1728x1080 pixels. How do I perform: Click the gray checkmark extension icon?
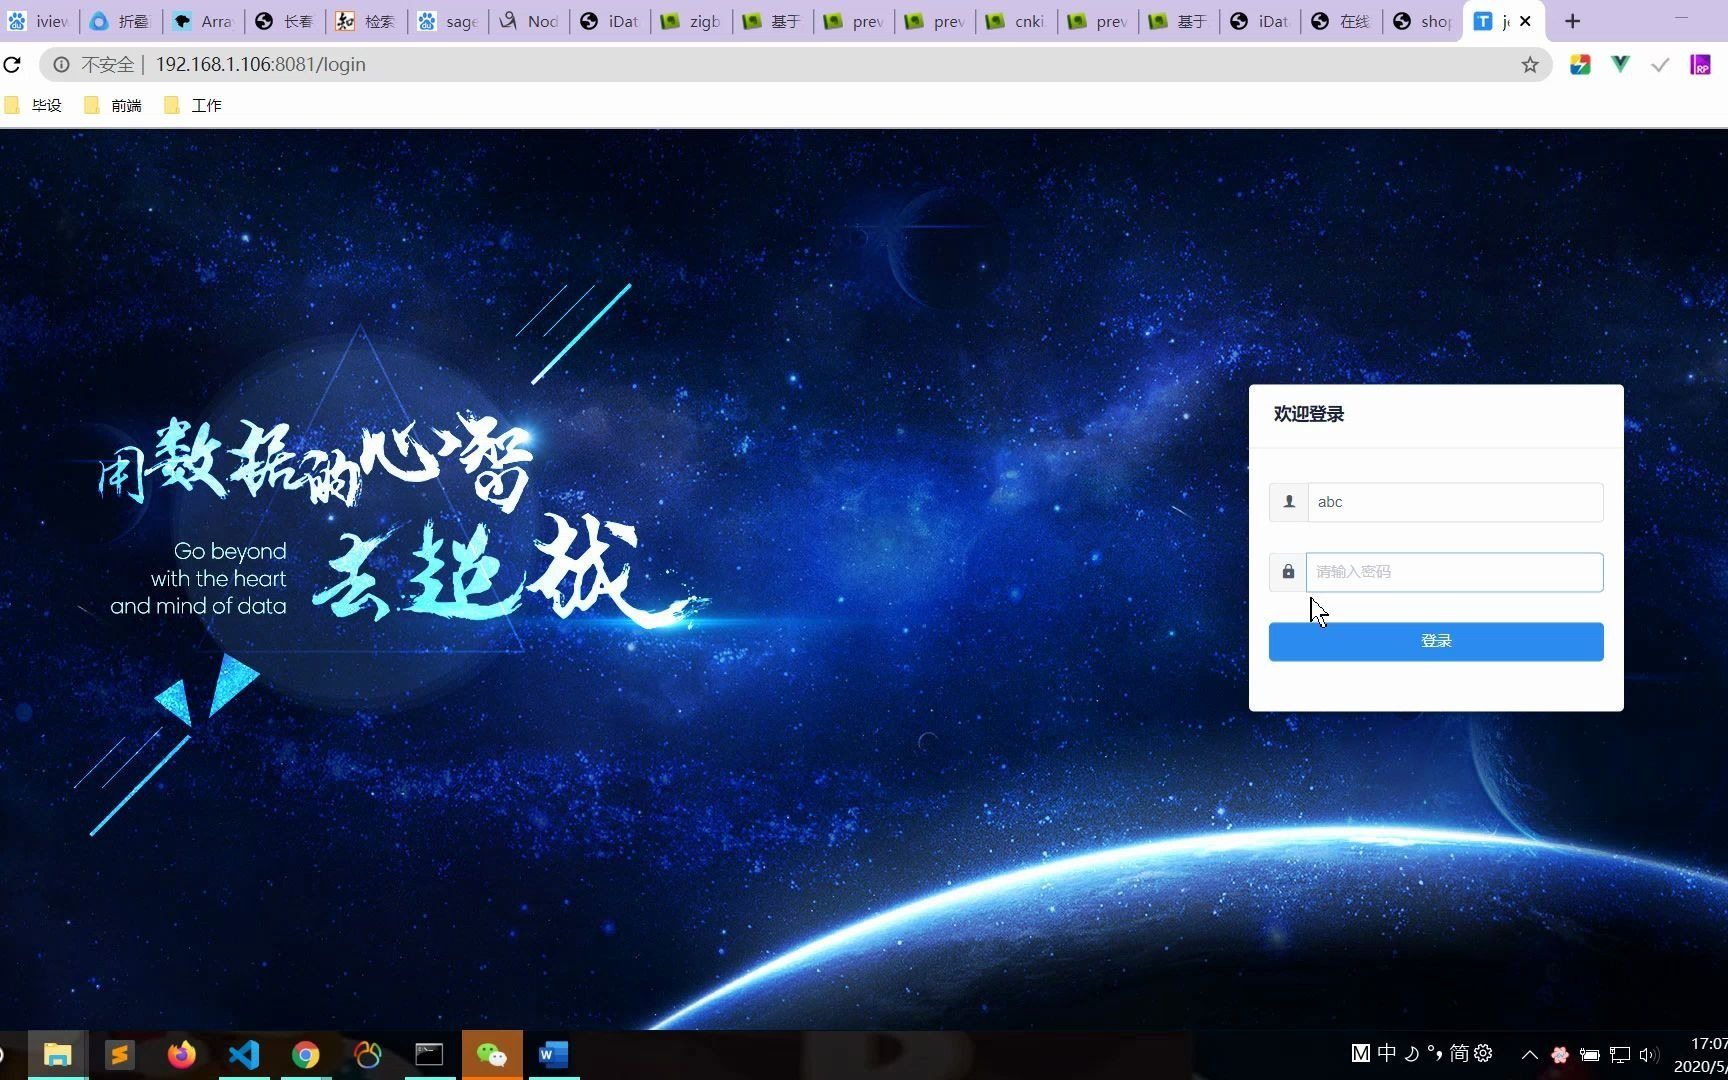click(1660, 65)
